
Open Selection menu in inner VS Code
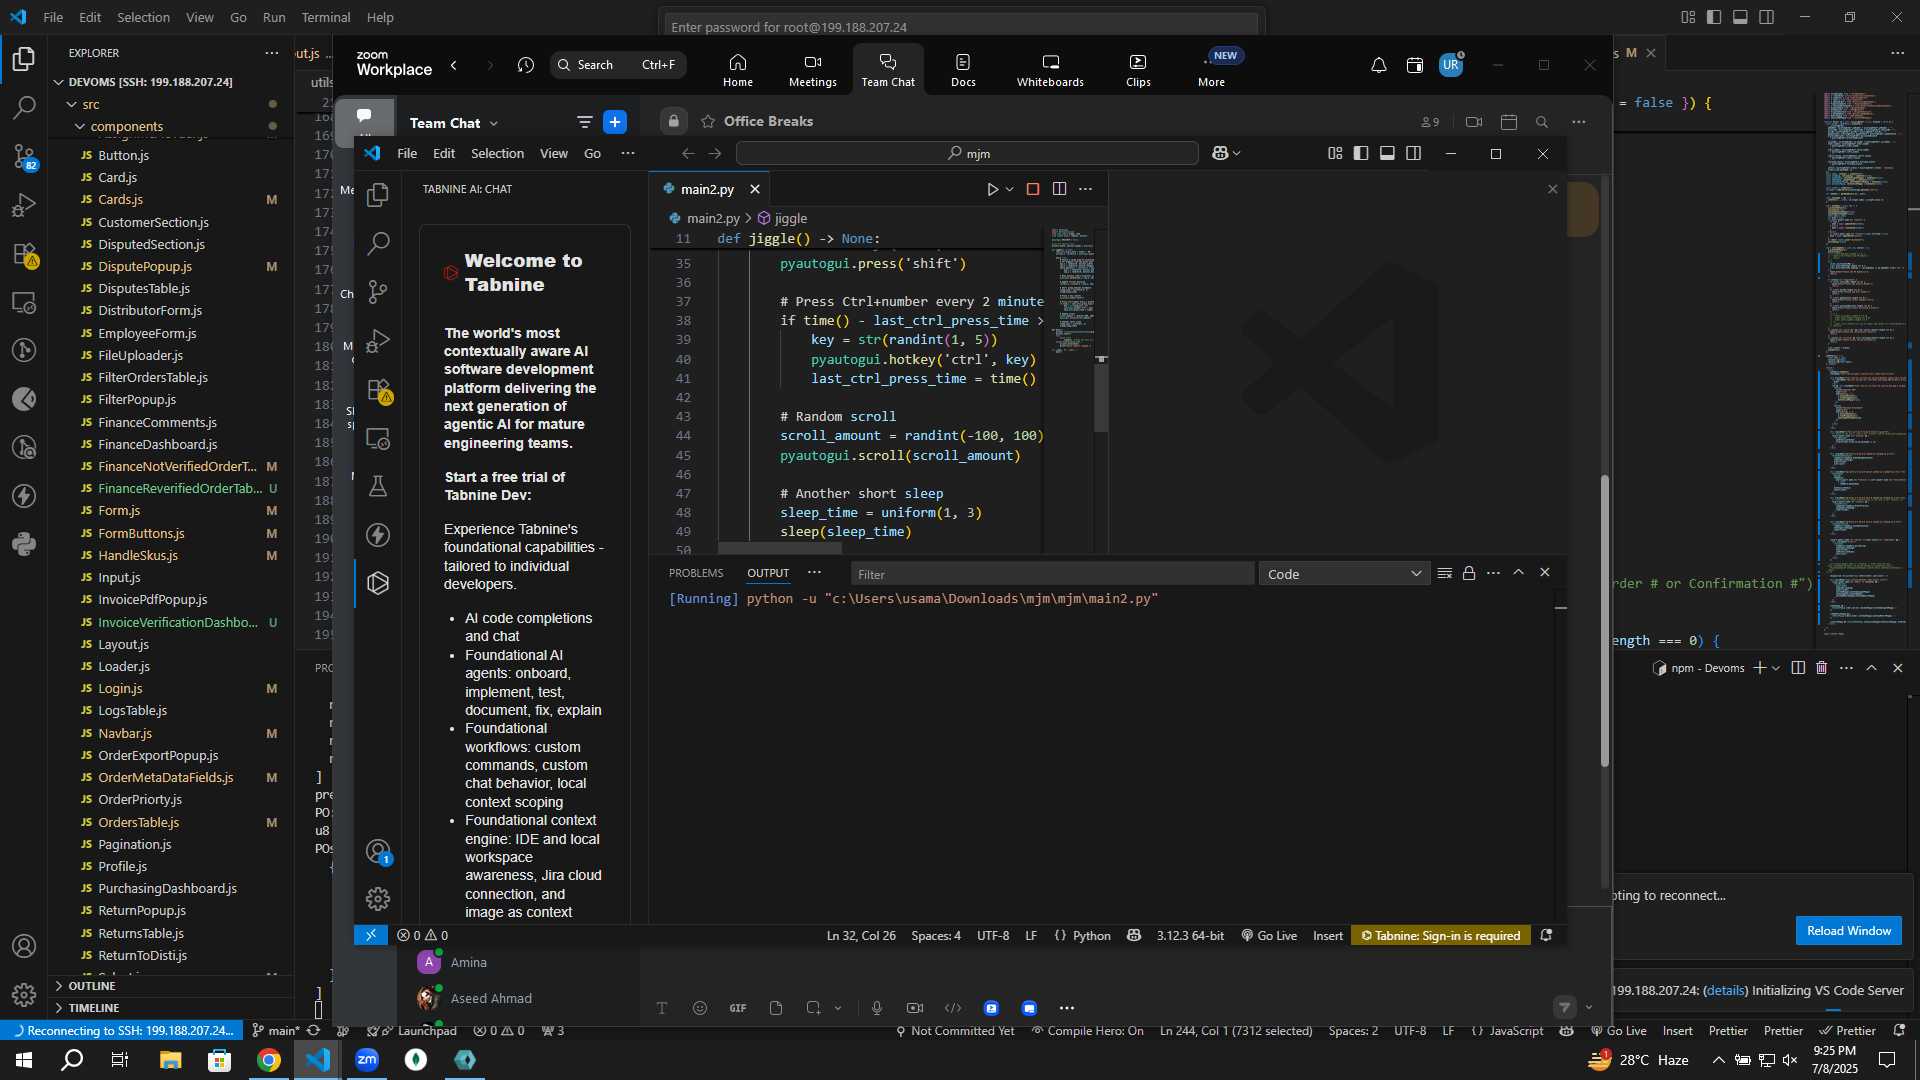coord(497,153)
